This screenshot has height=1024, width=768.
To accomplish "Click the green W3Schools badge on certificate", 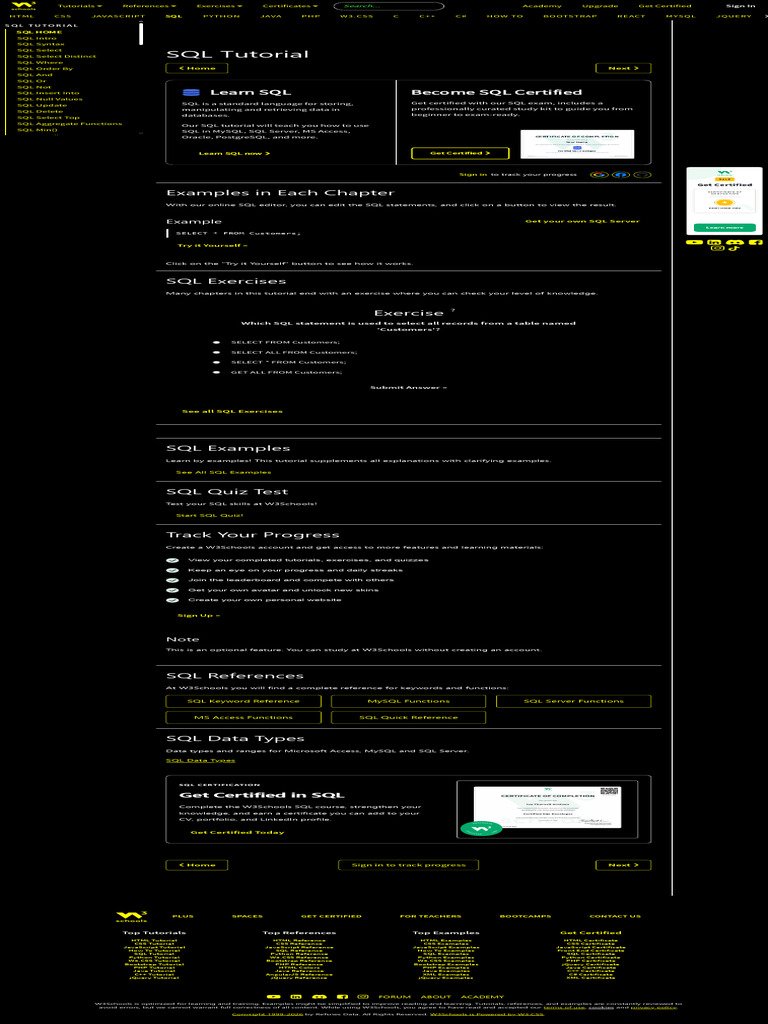I will tap(481, 829).
